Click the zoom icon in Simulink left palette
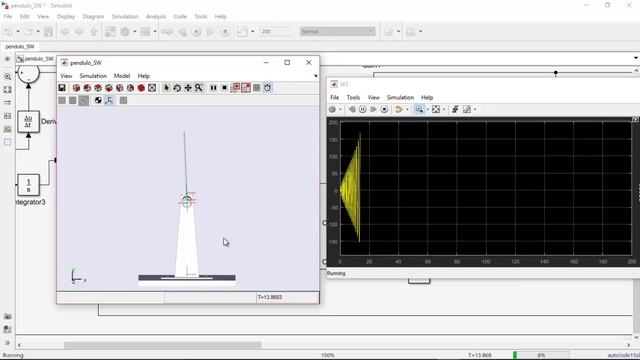The width and height of the screenshot is (640, 360). click(7, 76)
